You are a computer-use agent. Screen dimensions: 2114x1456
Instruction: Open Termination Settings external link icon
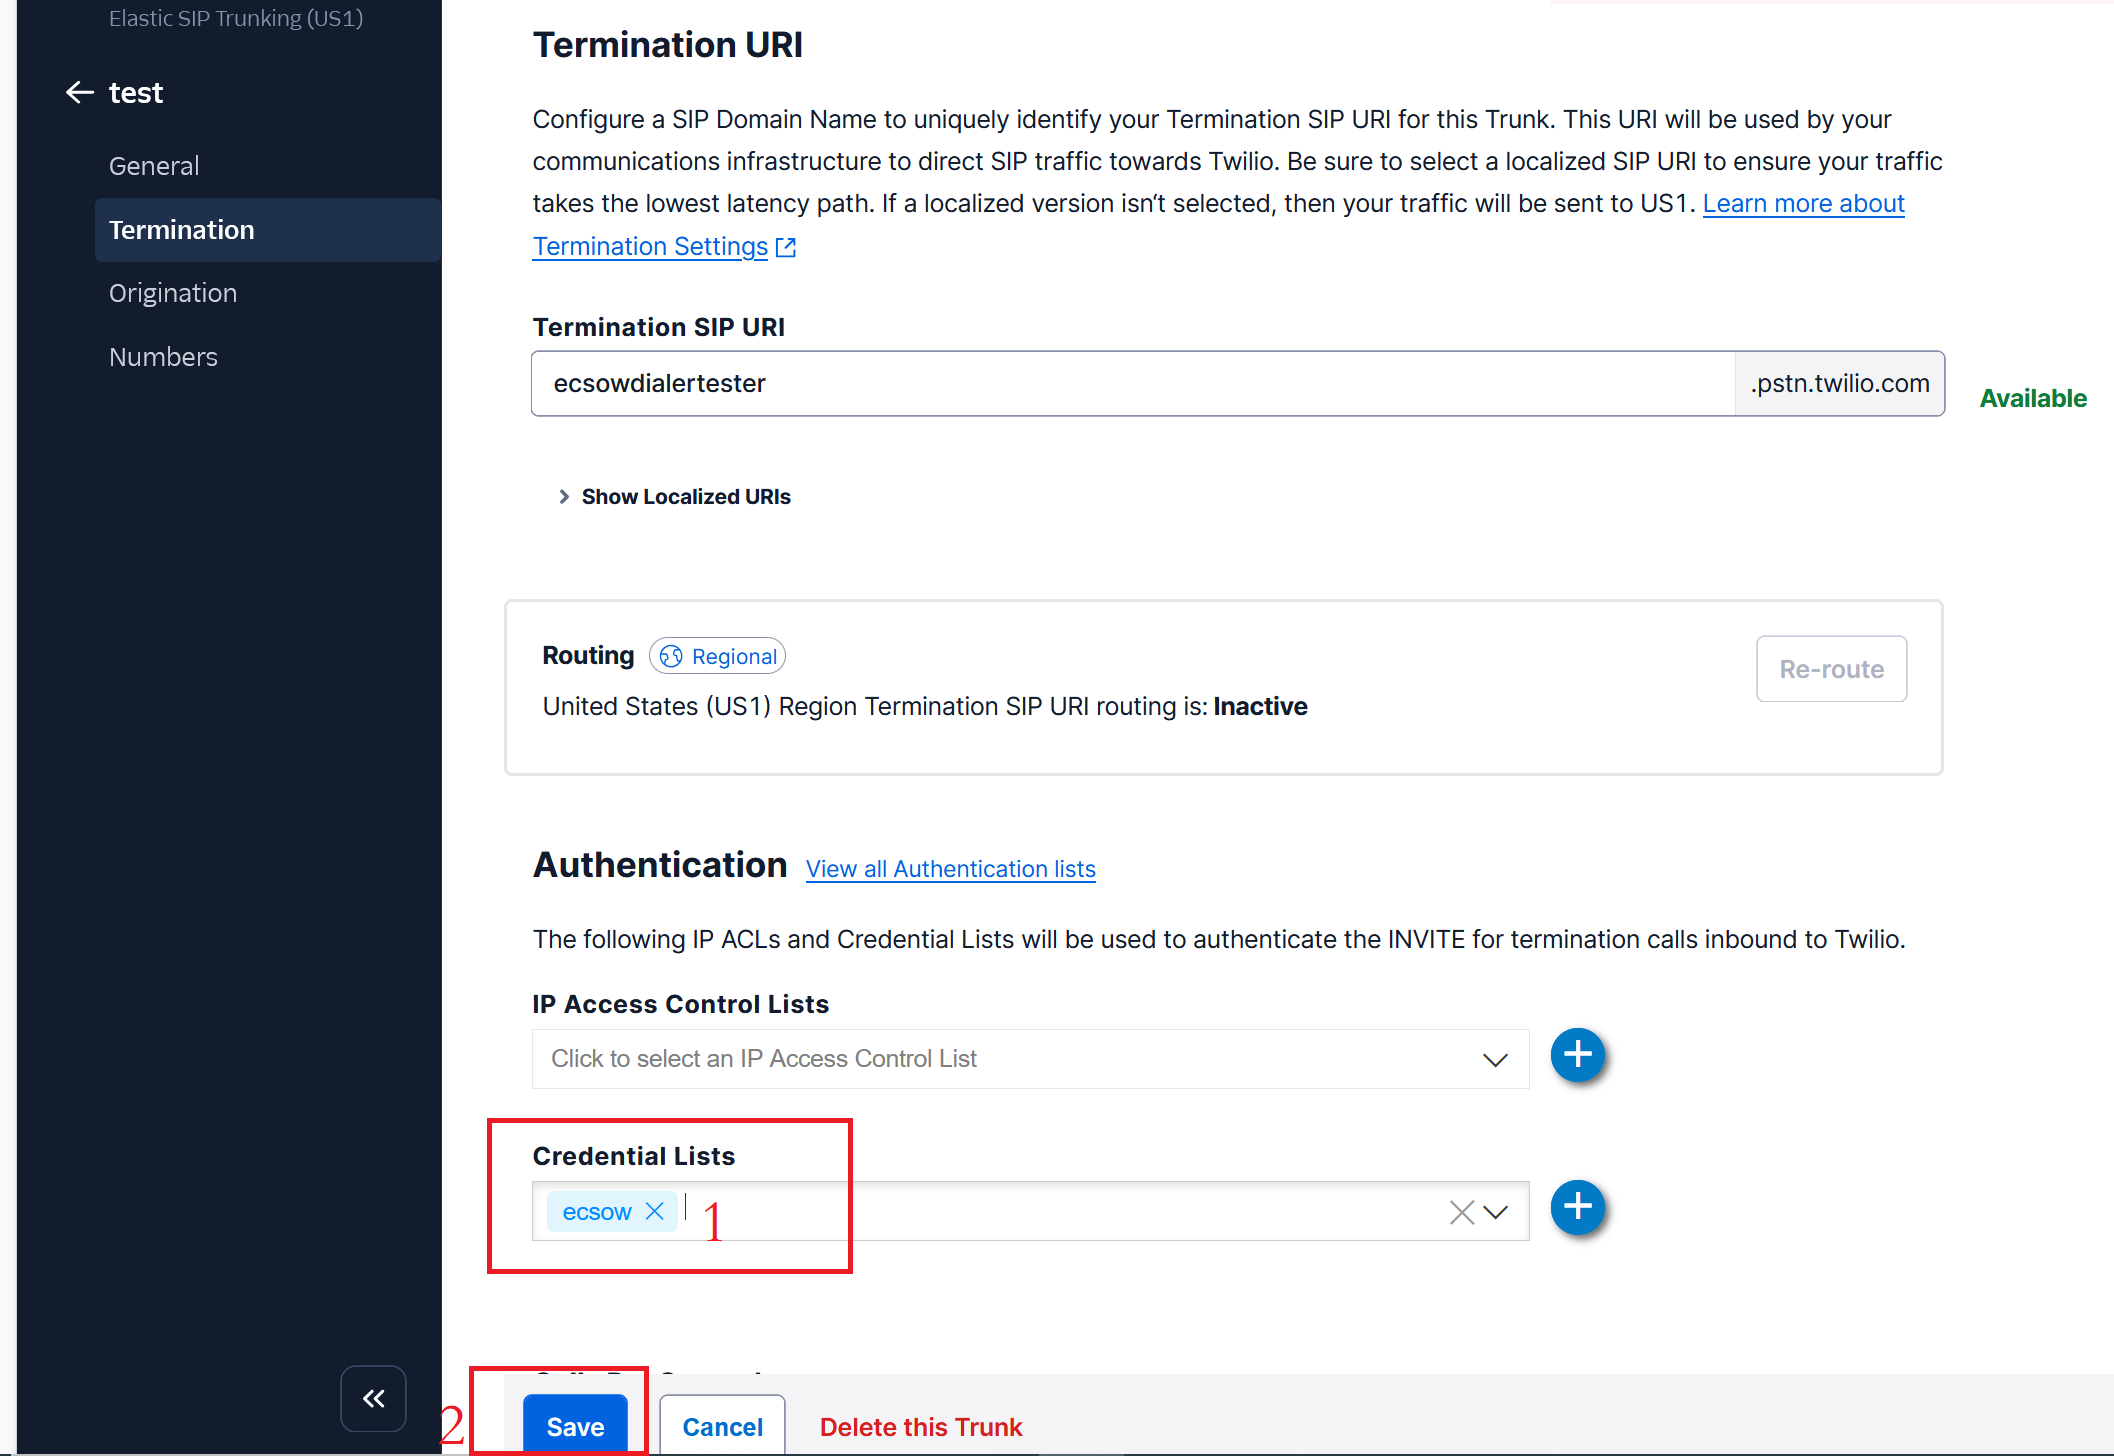[x=786, y=247]
